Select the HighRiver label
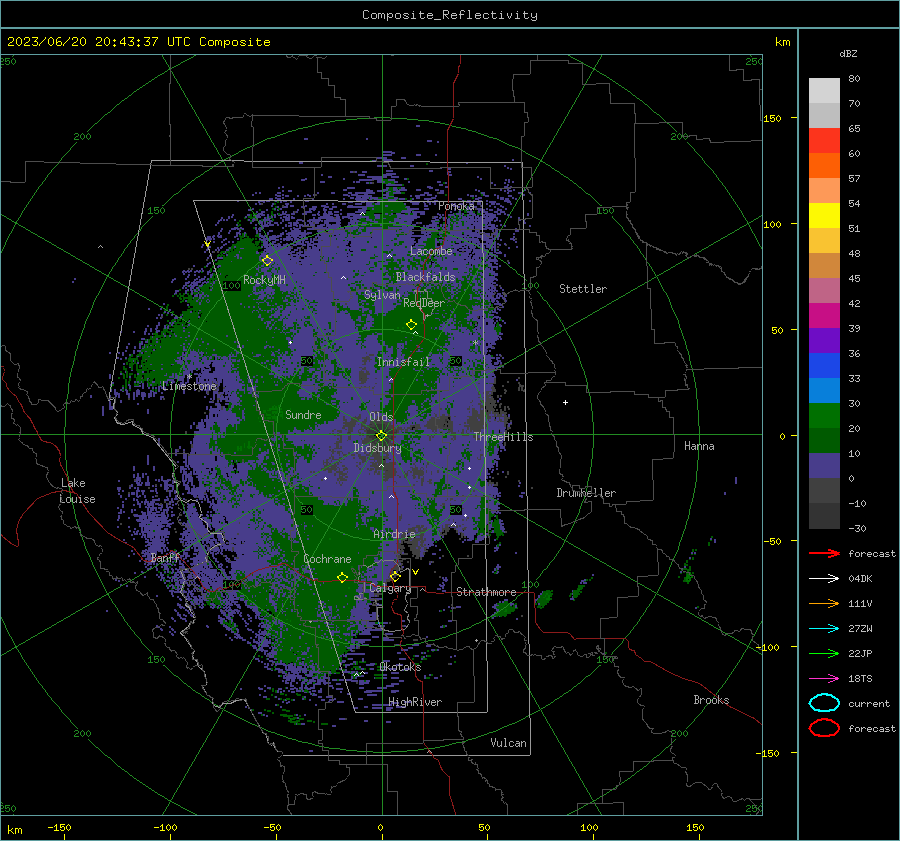 pos(415,702)
